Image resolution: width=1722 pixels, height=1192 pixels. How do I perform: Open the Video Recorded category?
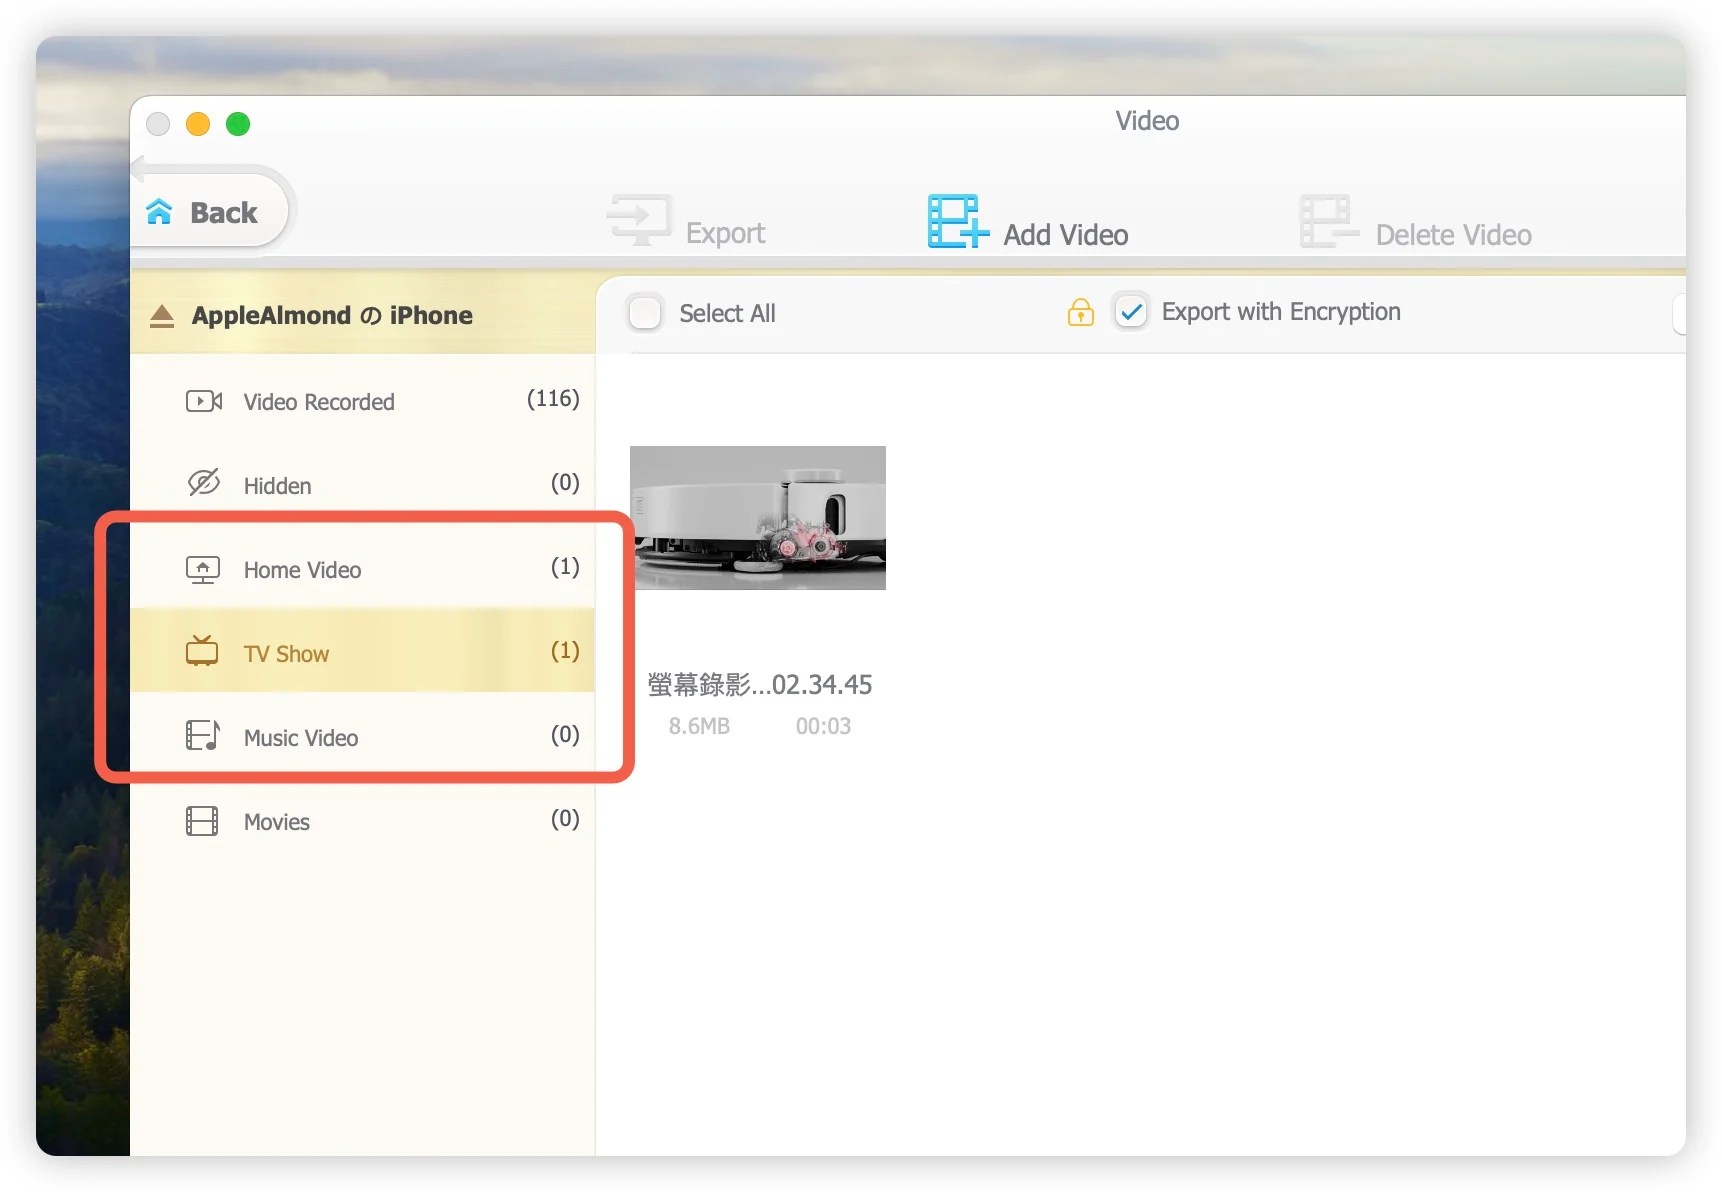coord(362,401)
